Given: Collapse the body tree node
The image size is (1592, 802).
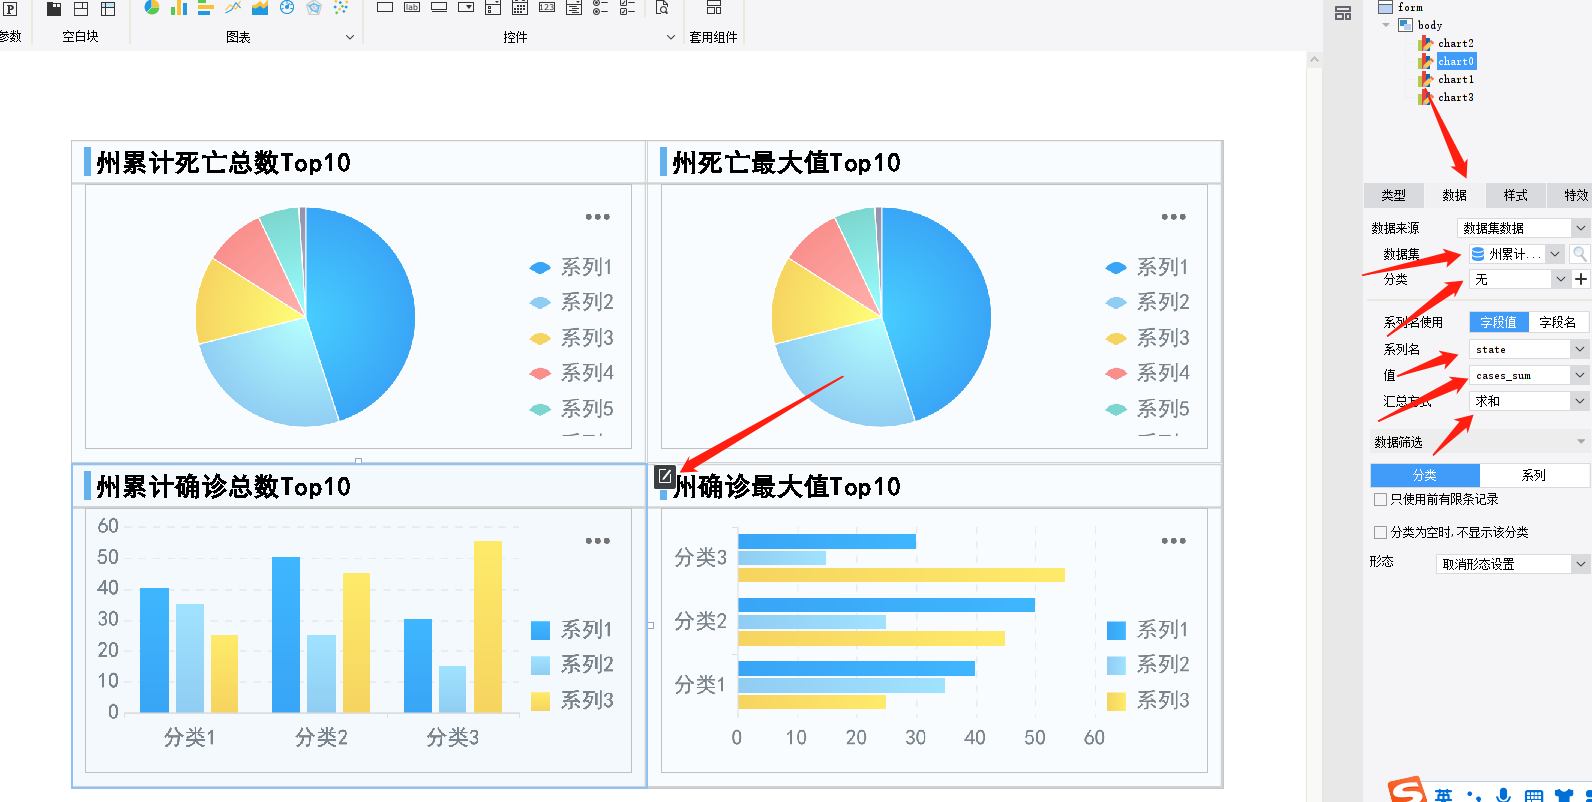Looking at the screenshot, I should (1386, 25).
